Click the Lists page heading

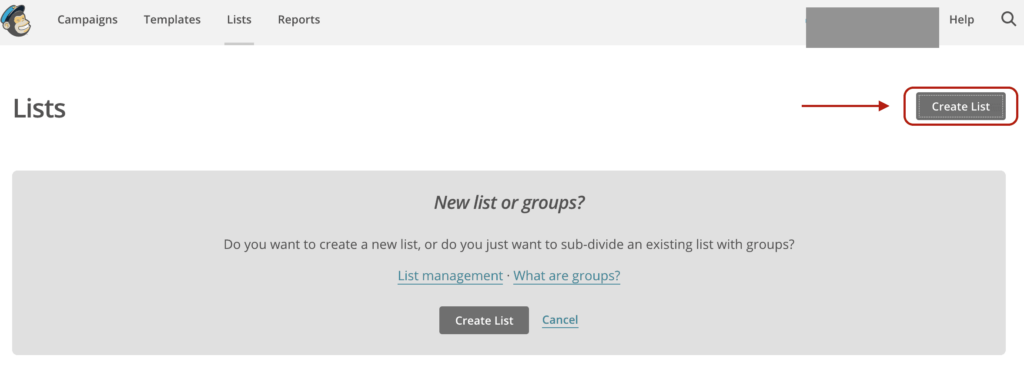pyautogui.click(x=39, y=108)
